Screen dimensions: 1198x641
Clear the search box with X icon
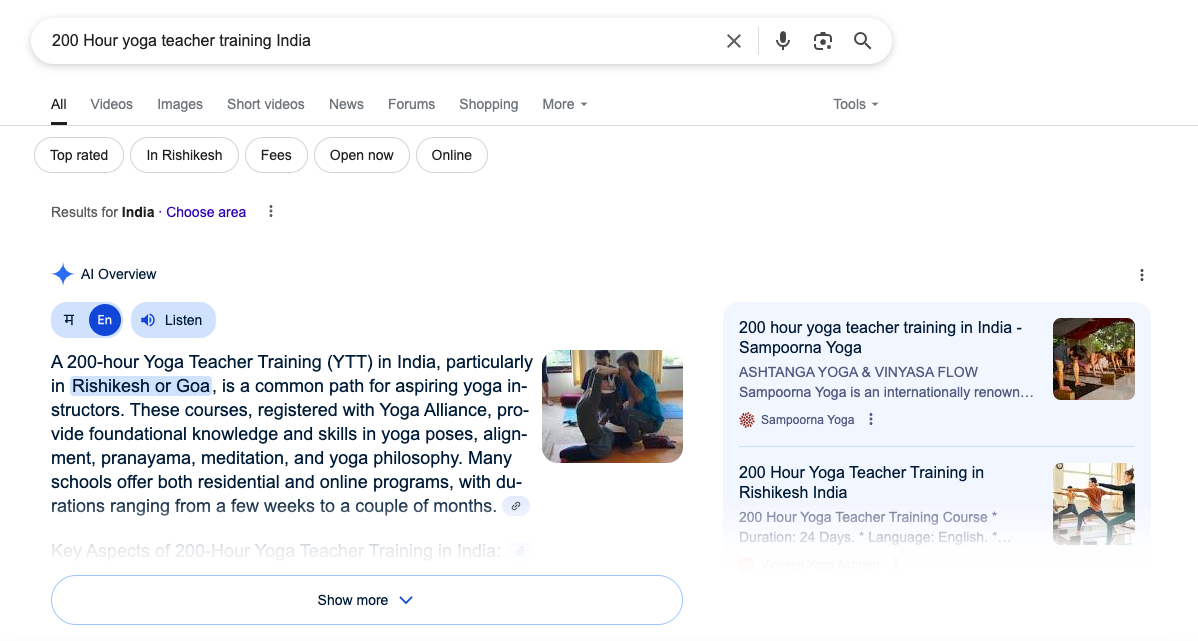pyautogui.click(x=734, y=41)
